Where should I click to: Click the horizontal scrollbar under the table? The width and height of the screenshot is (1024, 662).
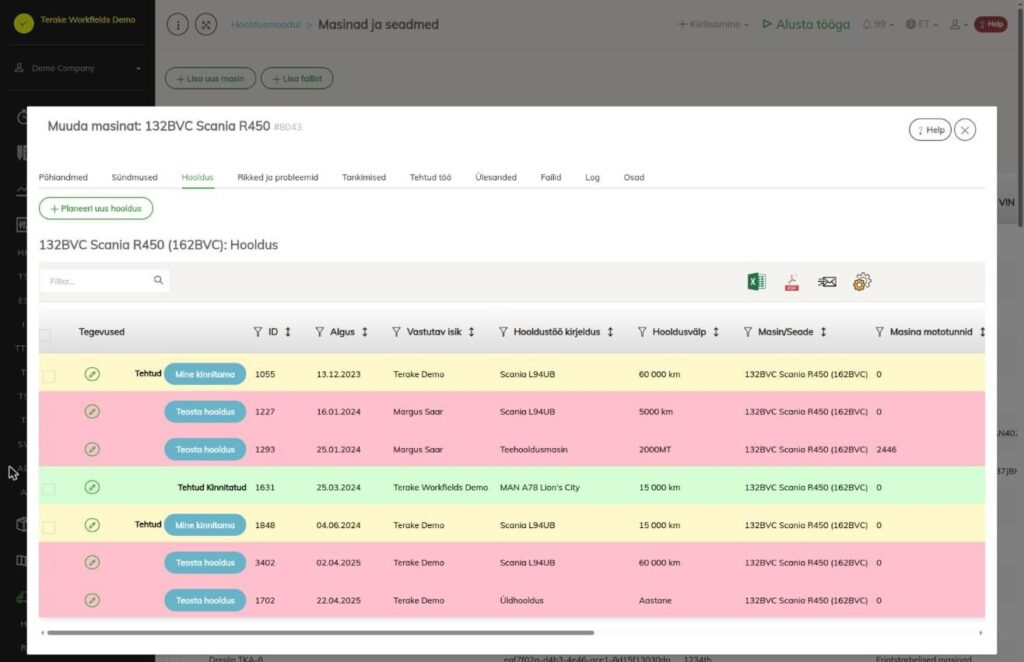pos(321,633)
